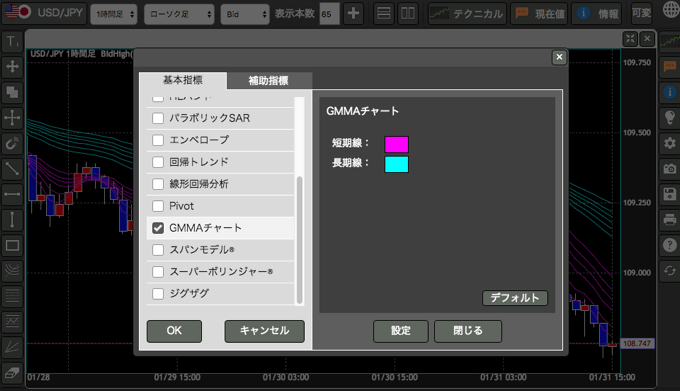
Task: Click the 可変 toolbar button
Action: click(641, 13)
